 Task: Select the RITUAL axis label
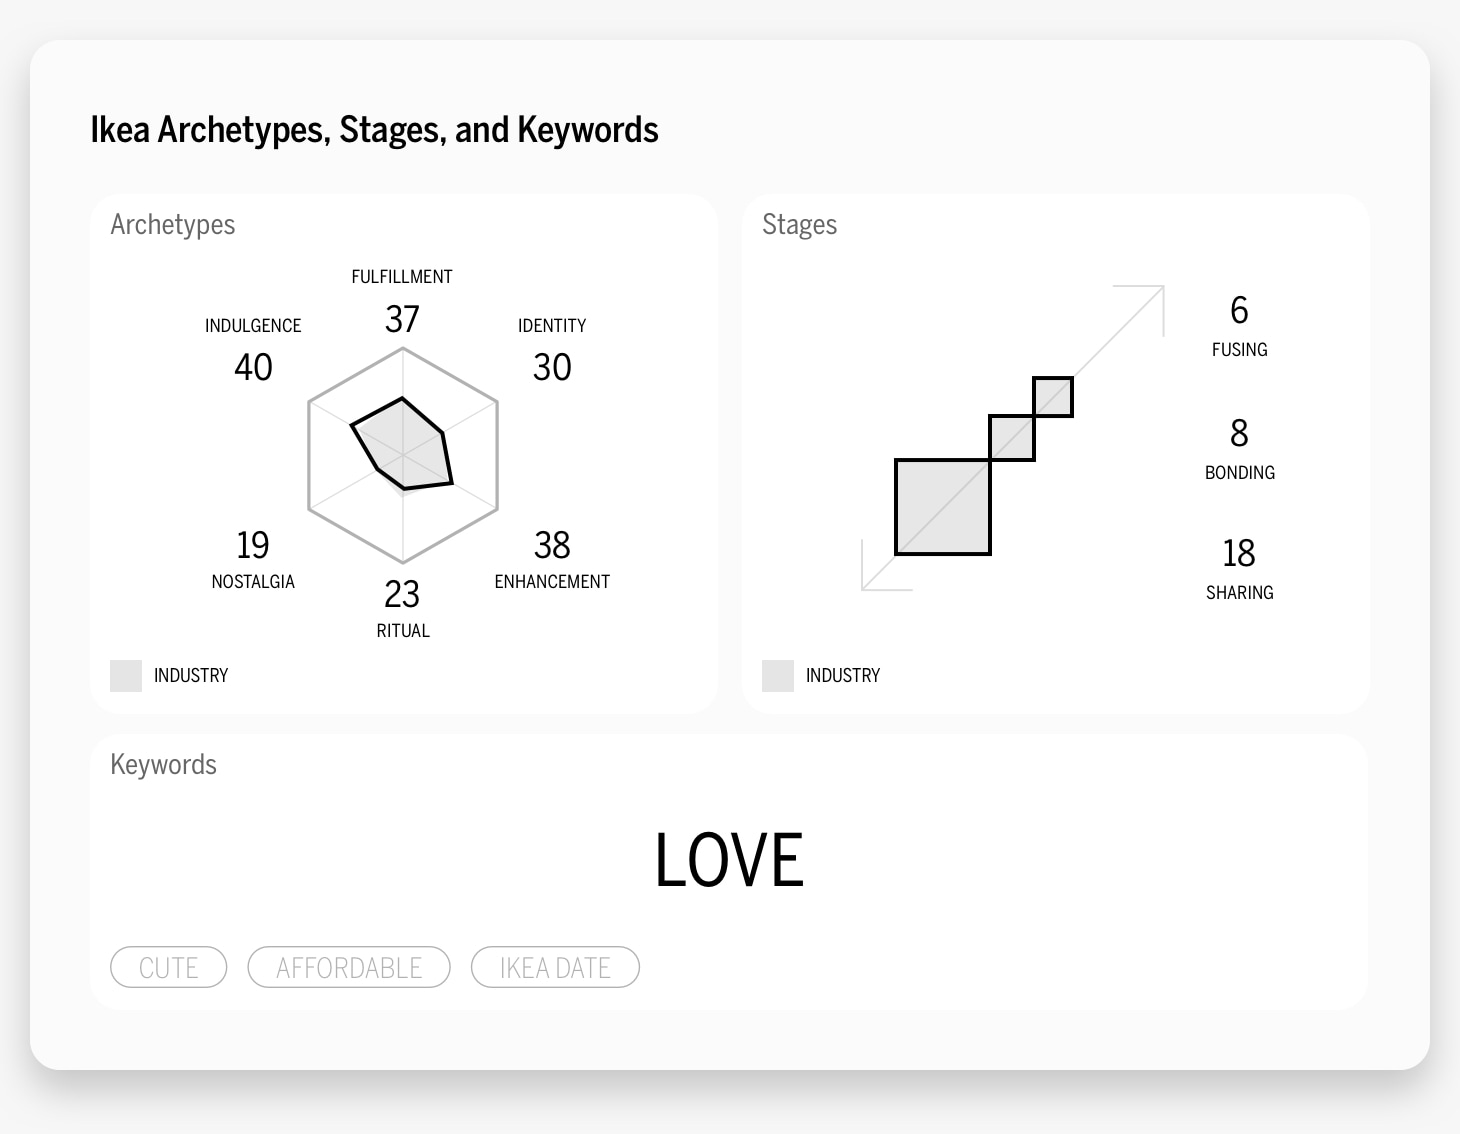click(402, 630)
